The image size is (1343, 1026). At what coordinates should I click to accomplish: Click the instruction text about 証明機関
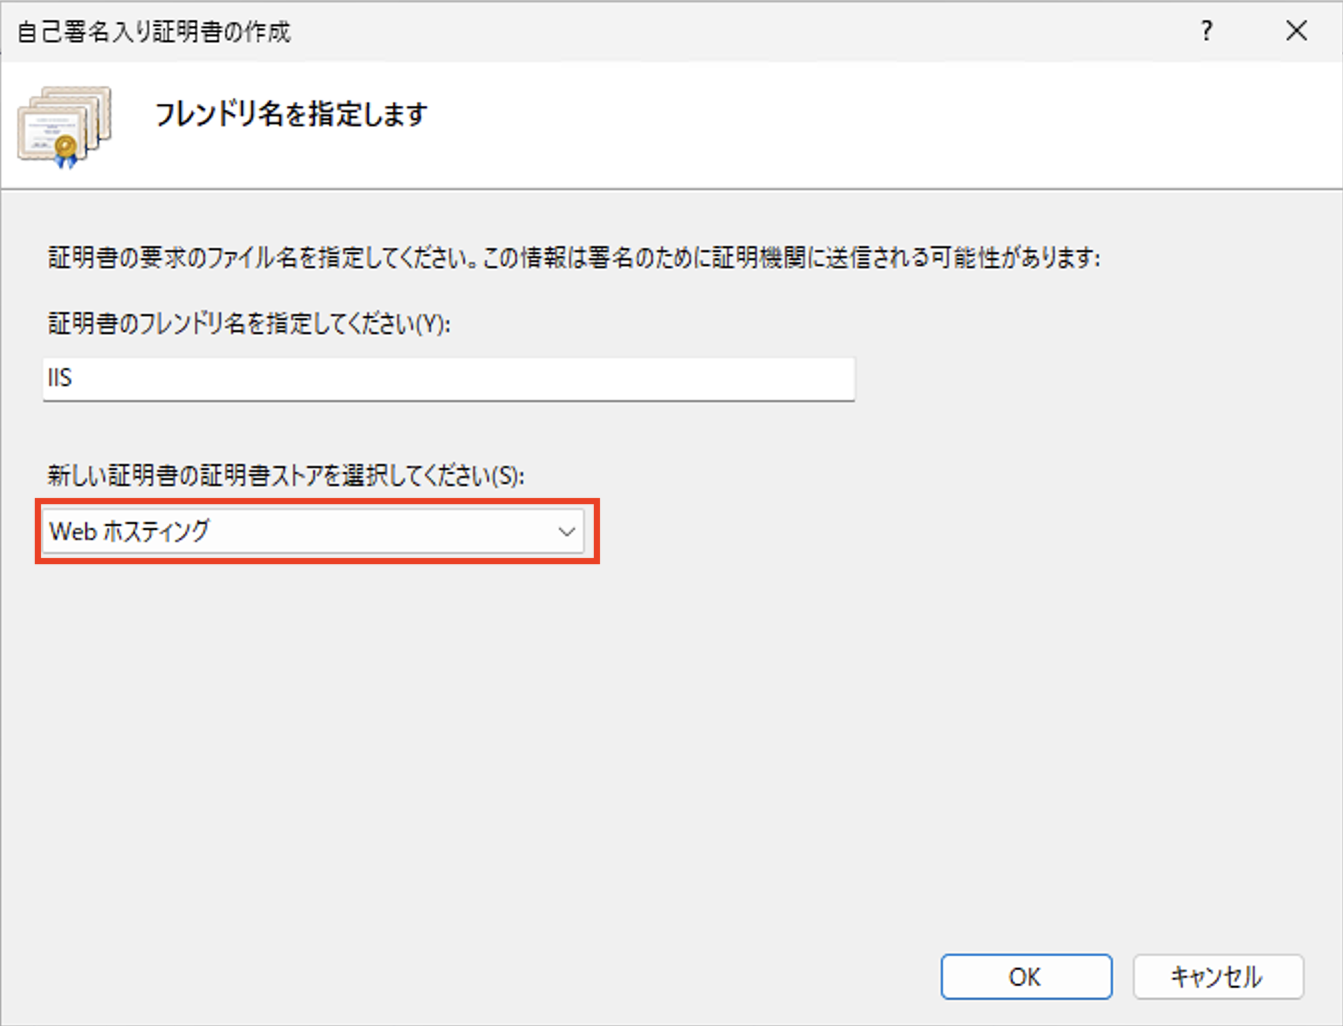(x=574, y=258)
